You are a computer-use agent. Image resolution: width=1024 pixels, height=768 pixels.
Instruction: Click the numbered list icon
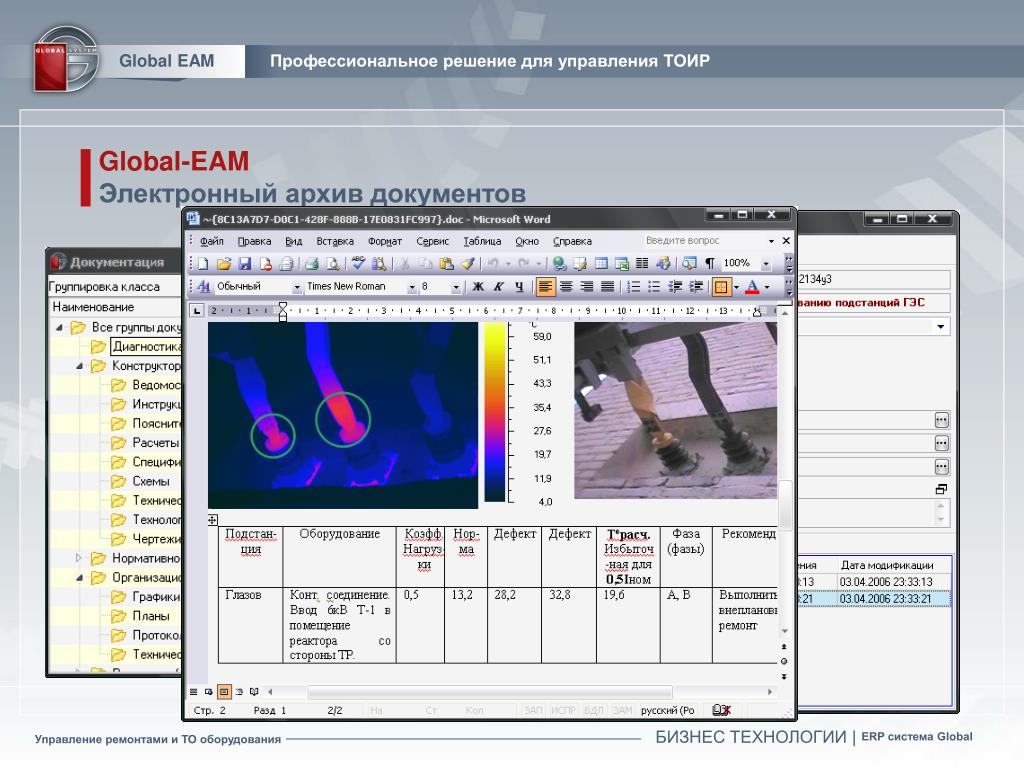[x=633, y=287]
